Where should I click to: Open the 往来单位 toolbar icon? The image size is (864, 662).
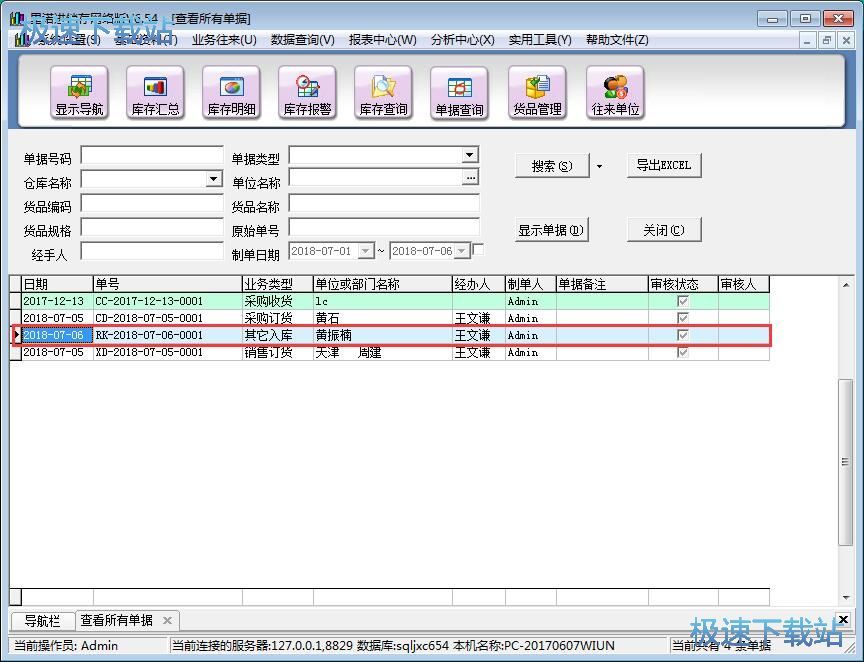pyautogui.click(x=615, y=92)
